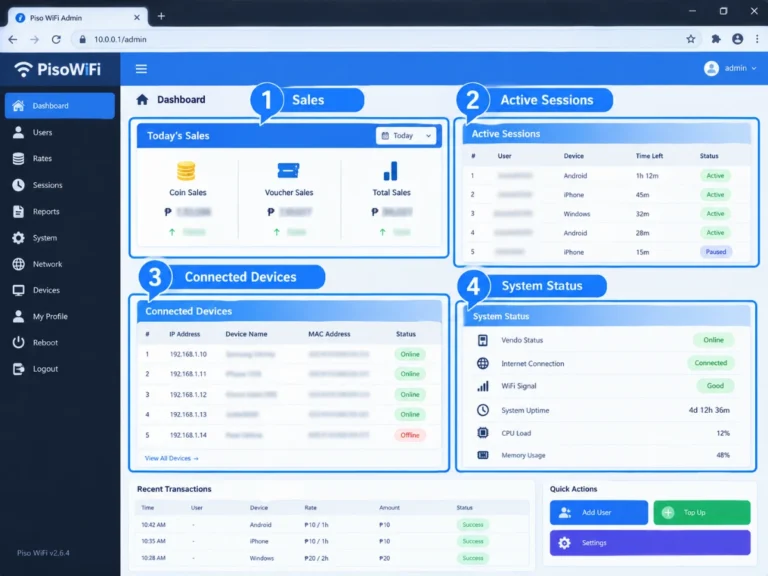Click the Add User button
This screenshot has width=768, height=576.
(x=599, y=512)
